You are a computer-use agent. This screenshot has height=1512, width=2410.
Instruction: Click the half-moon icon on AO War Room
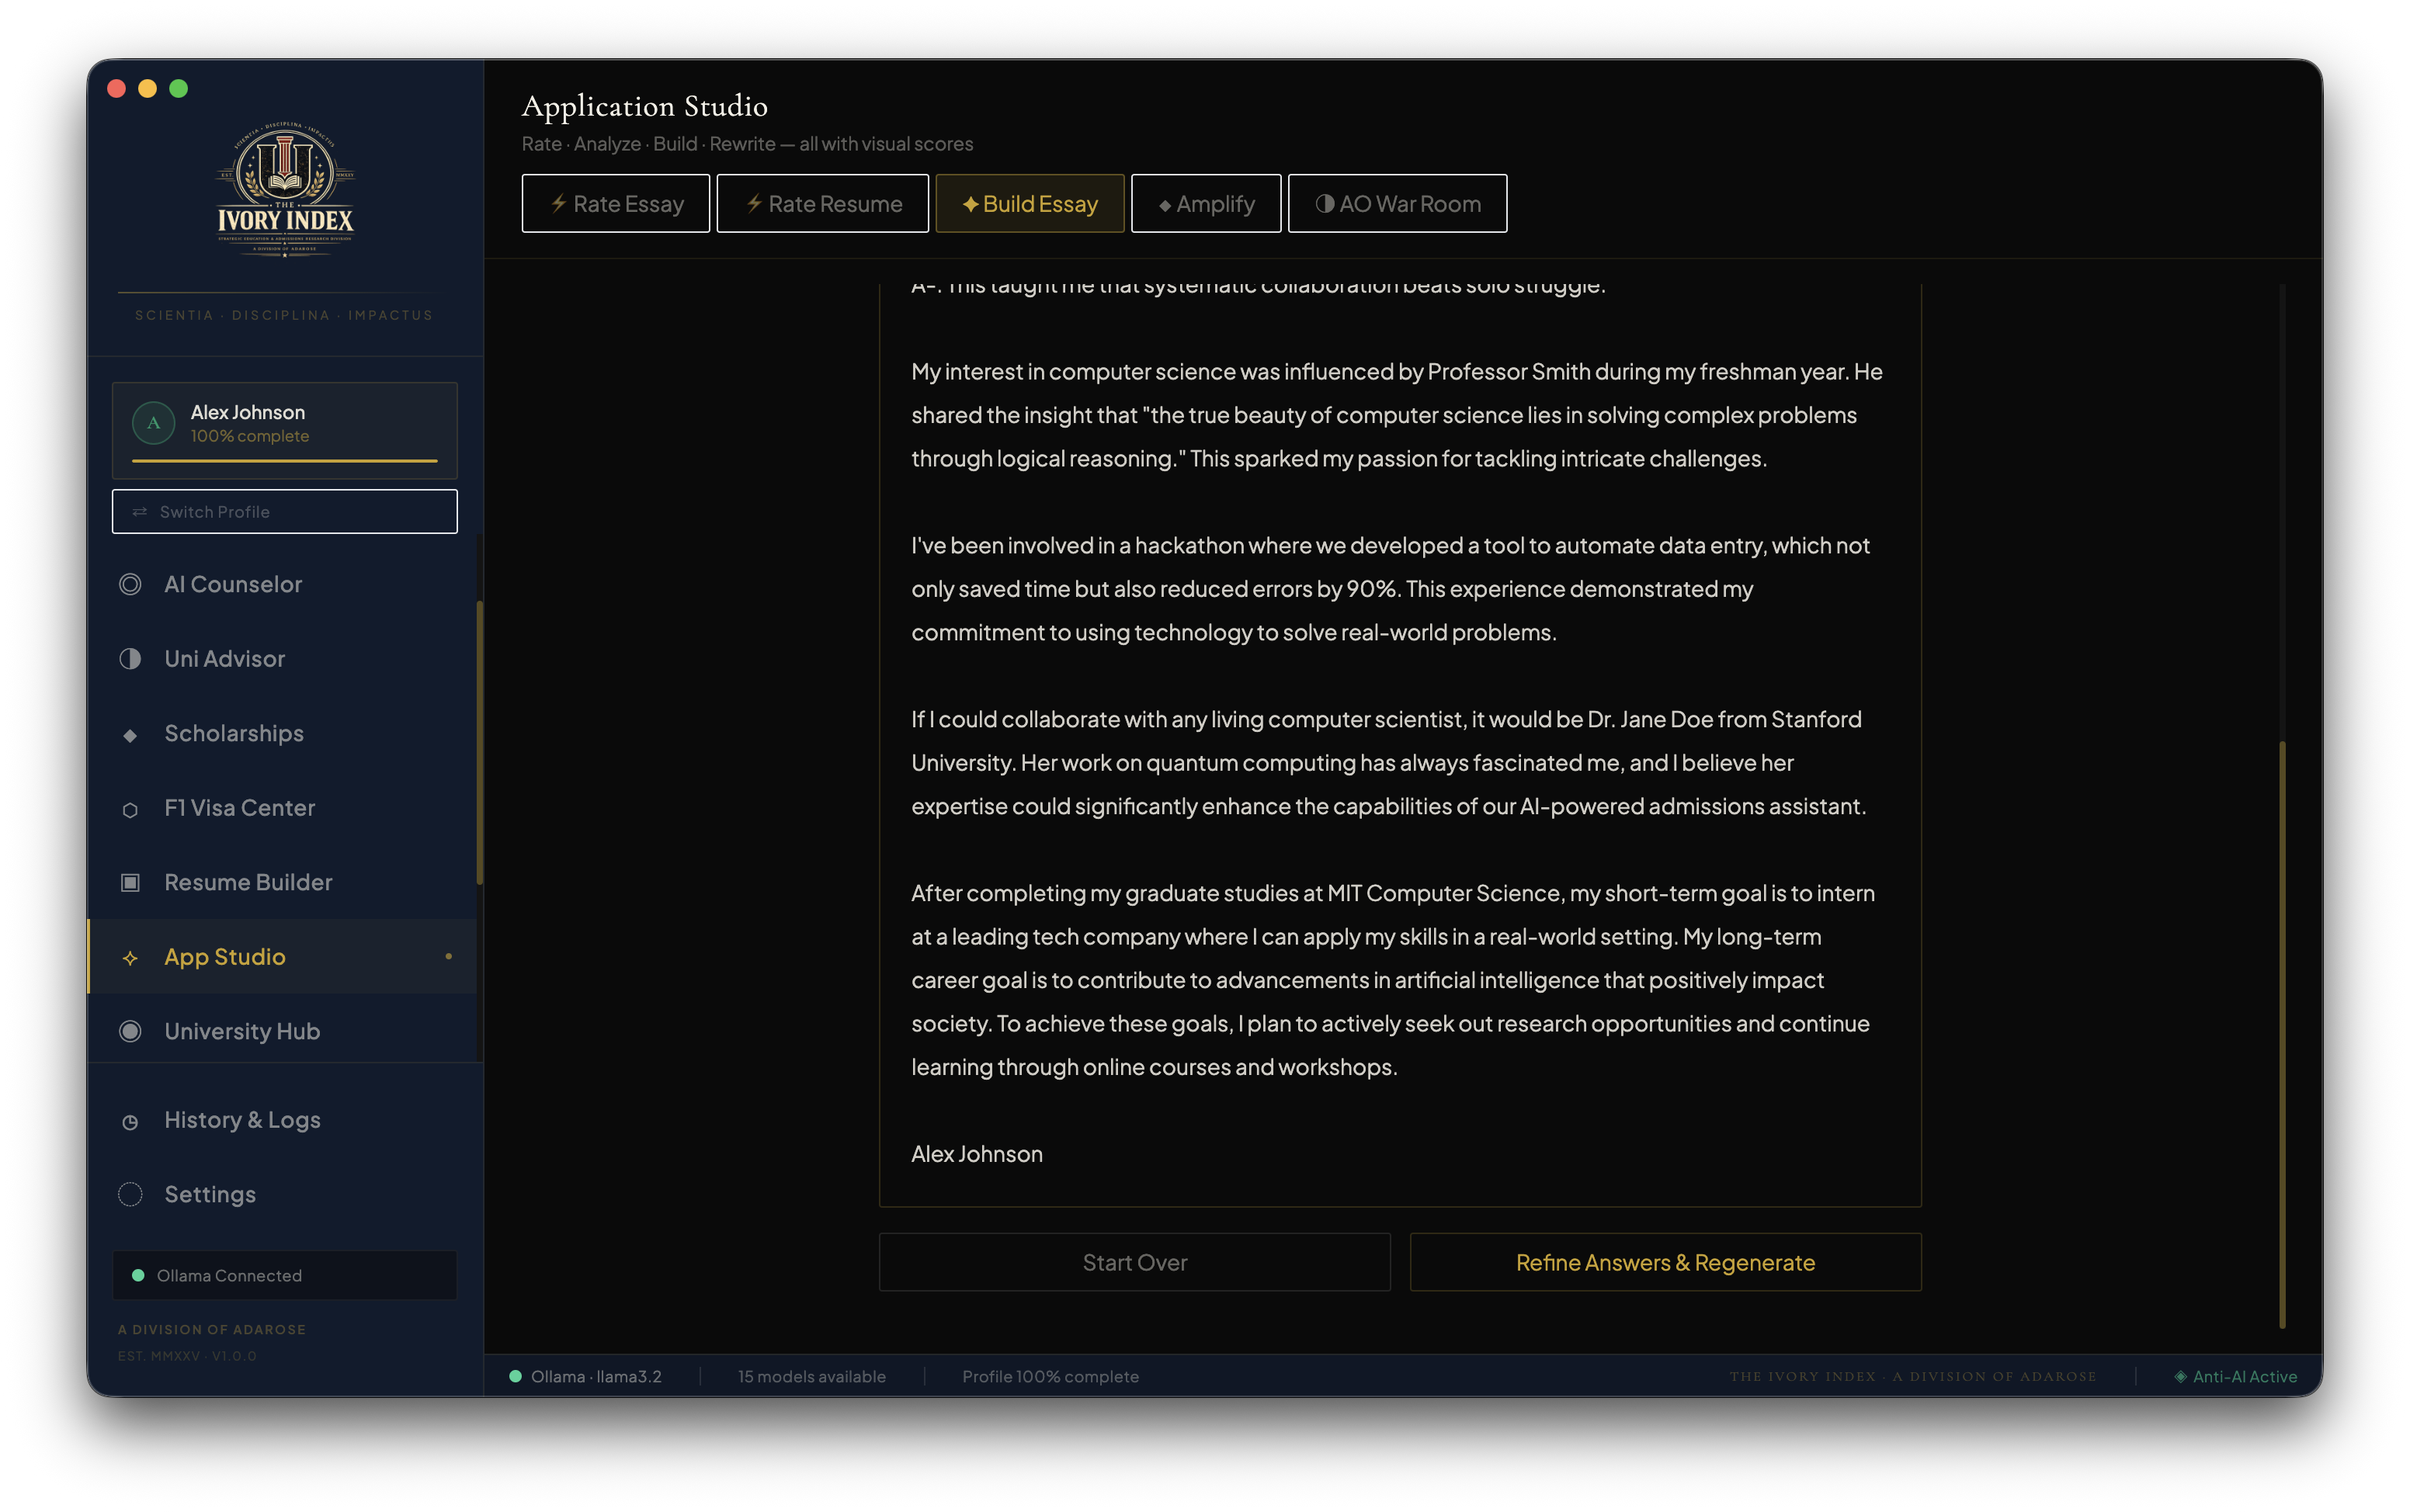(1324, 203)
